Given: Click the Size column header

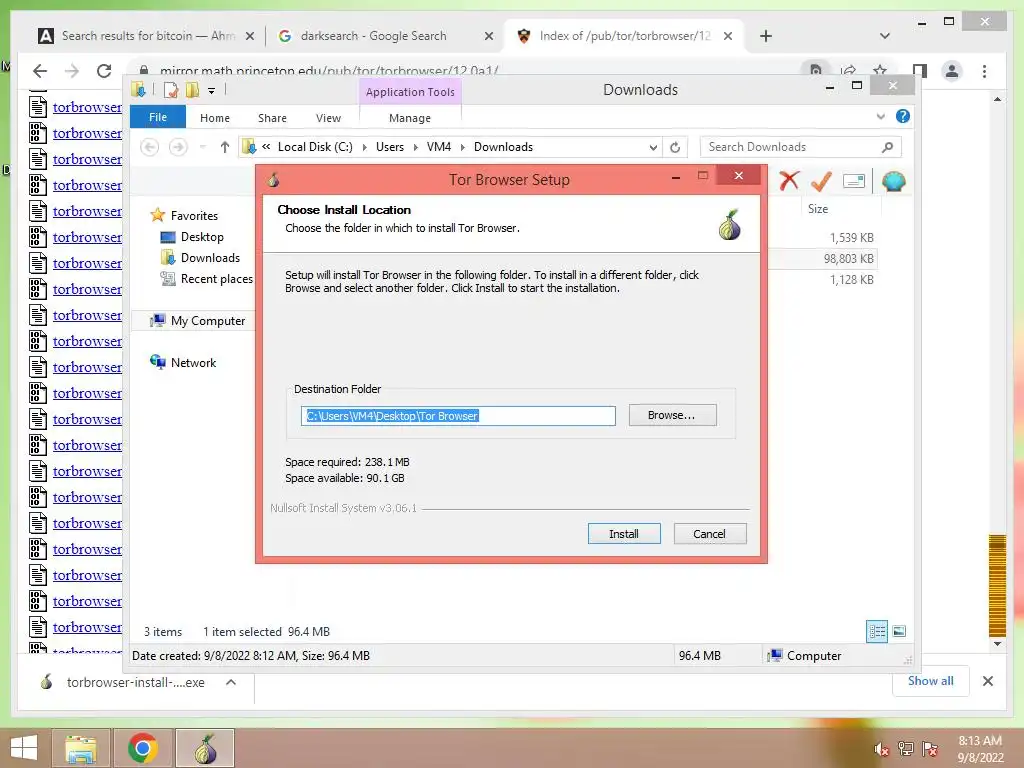Looking at the screenshot, I should coord(818,209).
